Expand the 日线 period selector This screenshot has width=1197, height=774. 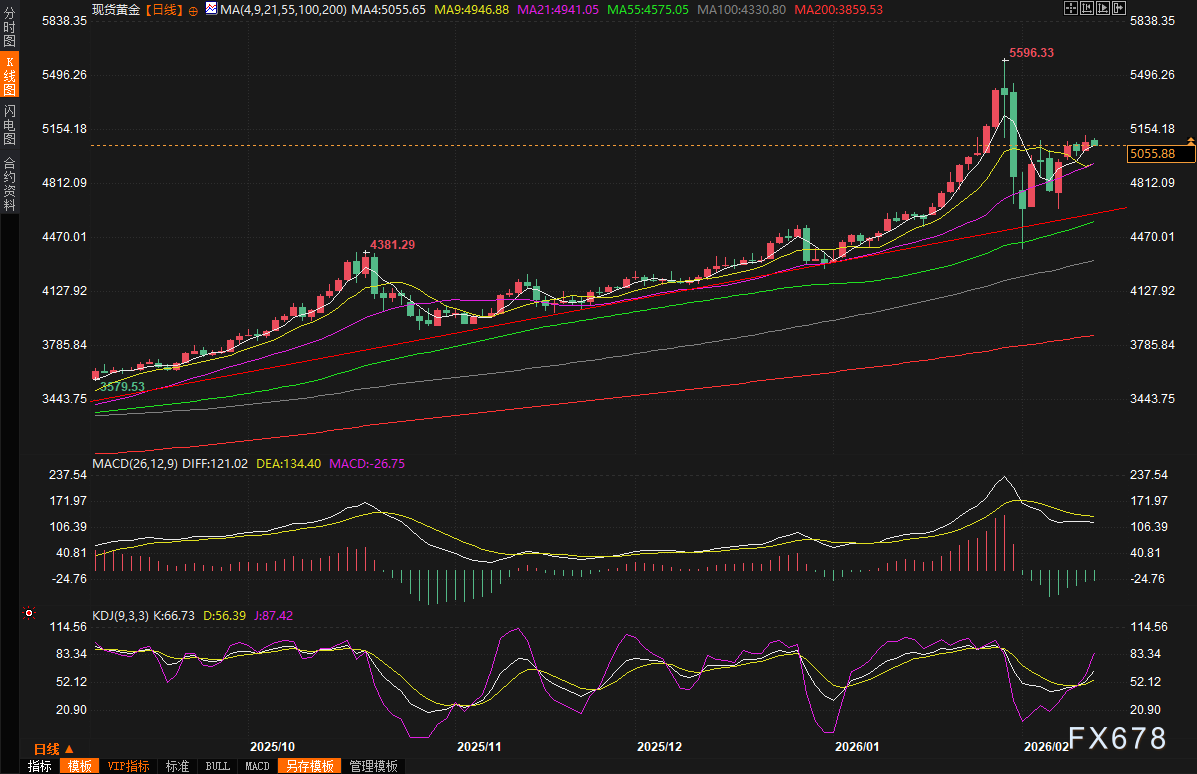[x=53, y=748]
